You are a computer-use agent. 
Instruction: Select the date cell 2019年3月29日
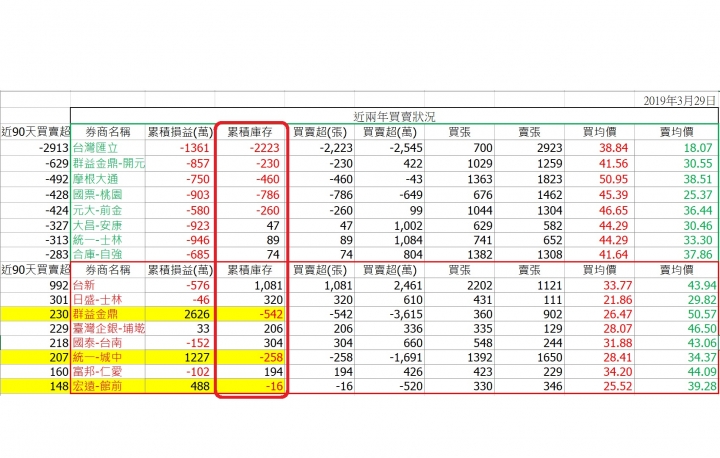pos(679,101)
